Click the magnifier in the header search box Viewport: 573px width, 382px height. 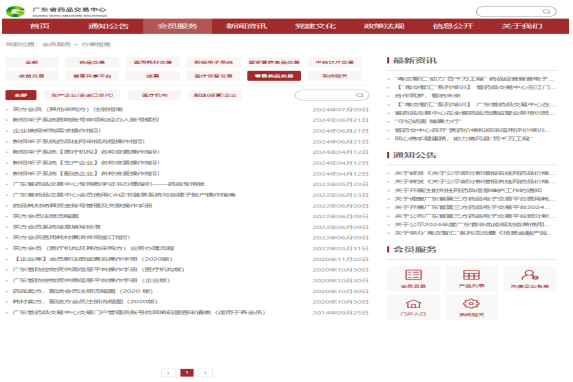pyautogui.click(x=546, y=12)
